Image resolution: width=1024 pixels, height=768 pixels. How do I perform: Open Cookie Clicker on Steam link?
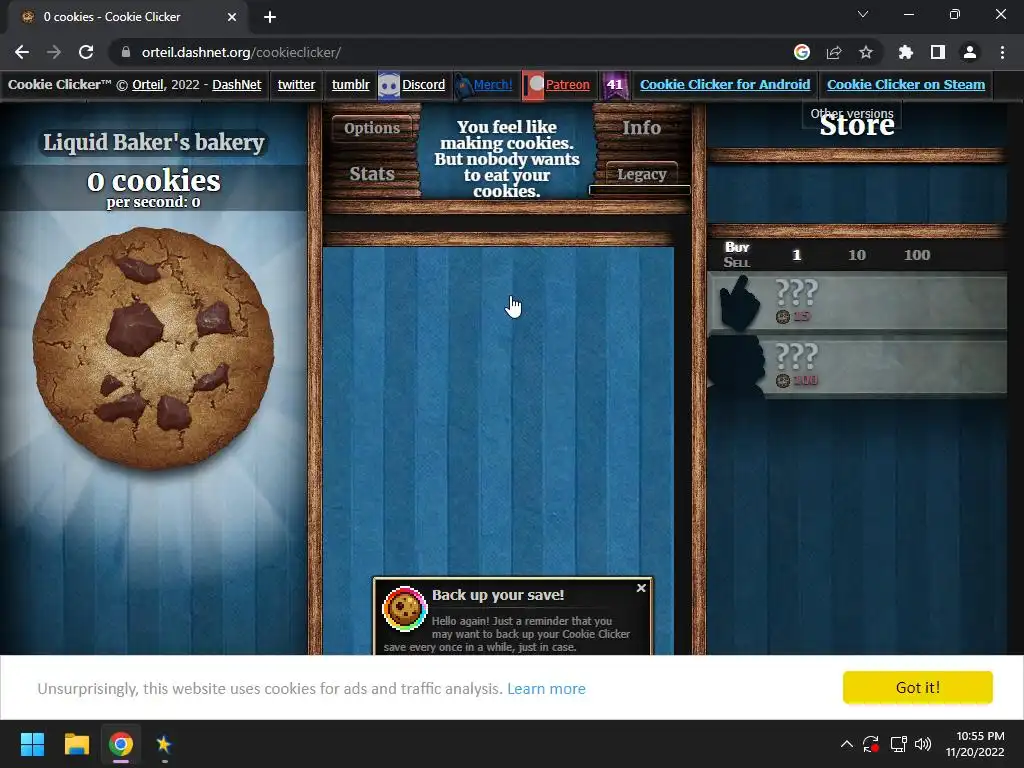coord(906,84)
